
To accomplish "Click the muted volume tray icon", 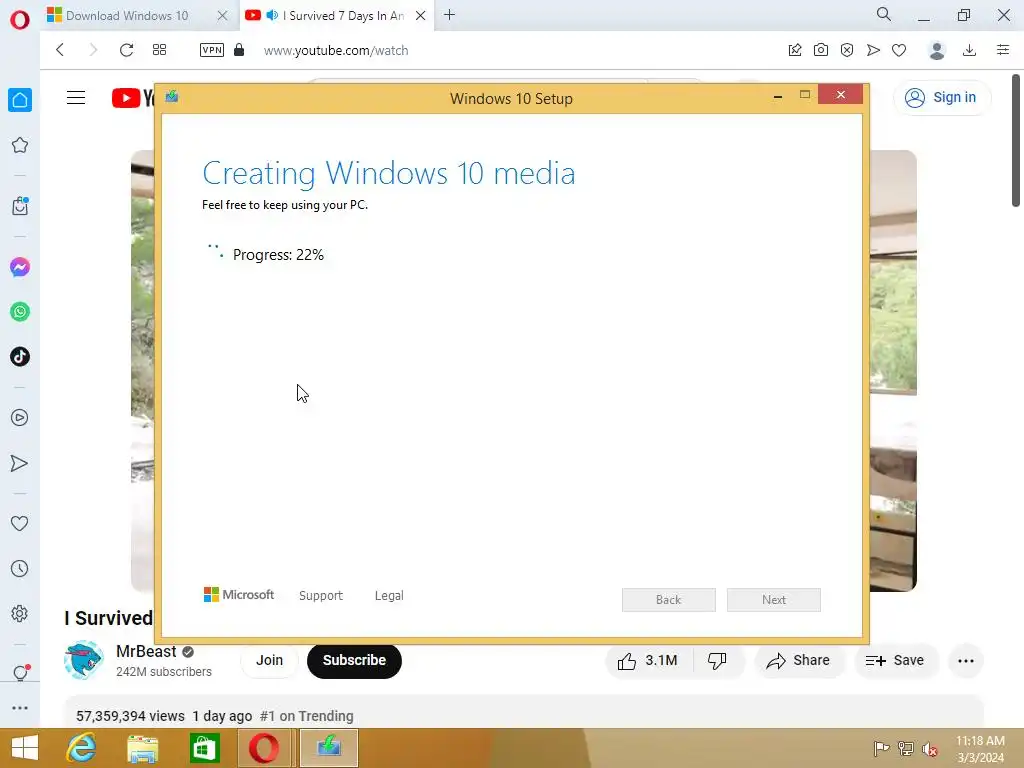I will click(x=929, y=749).
